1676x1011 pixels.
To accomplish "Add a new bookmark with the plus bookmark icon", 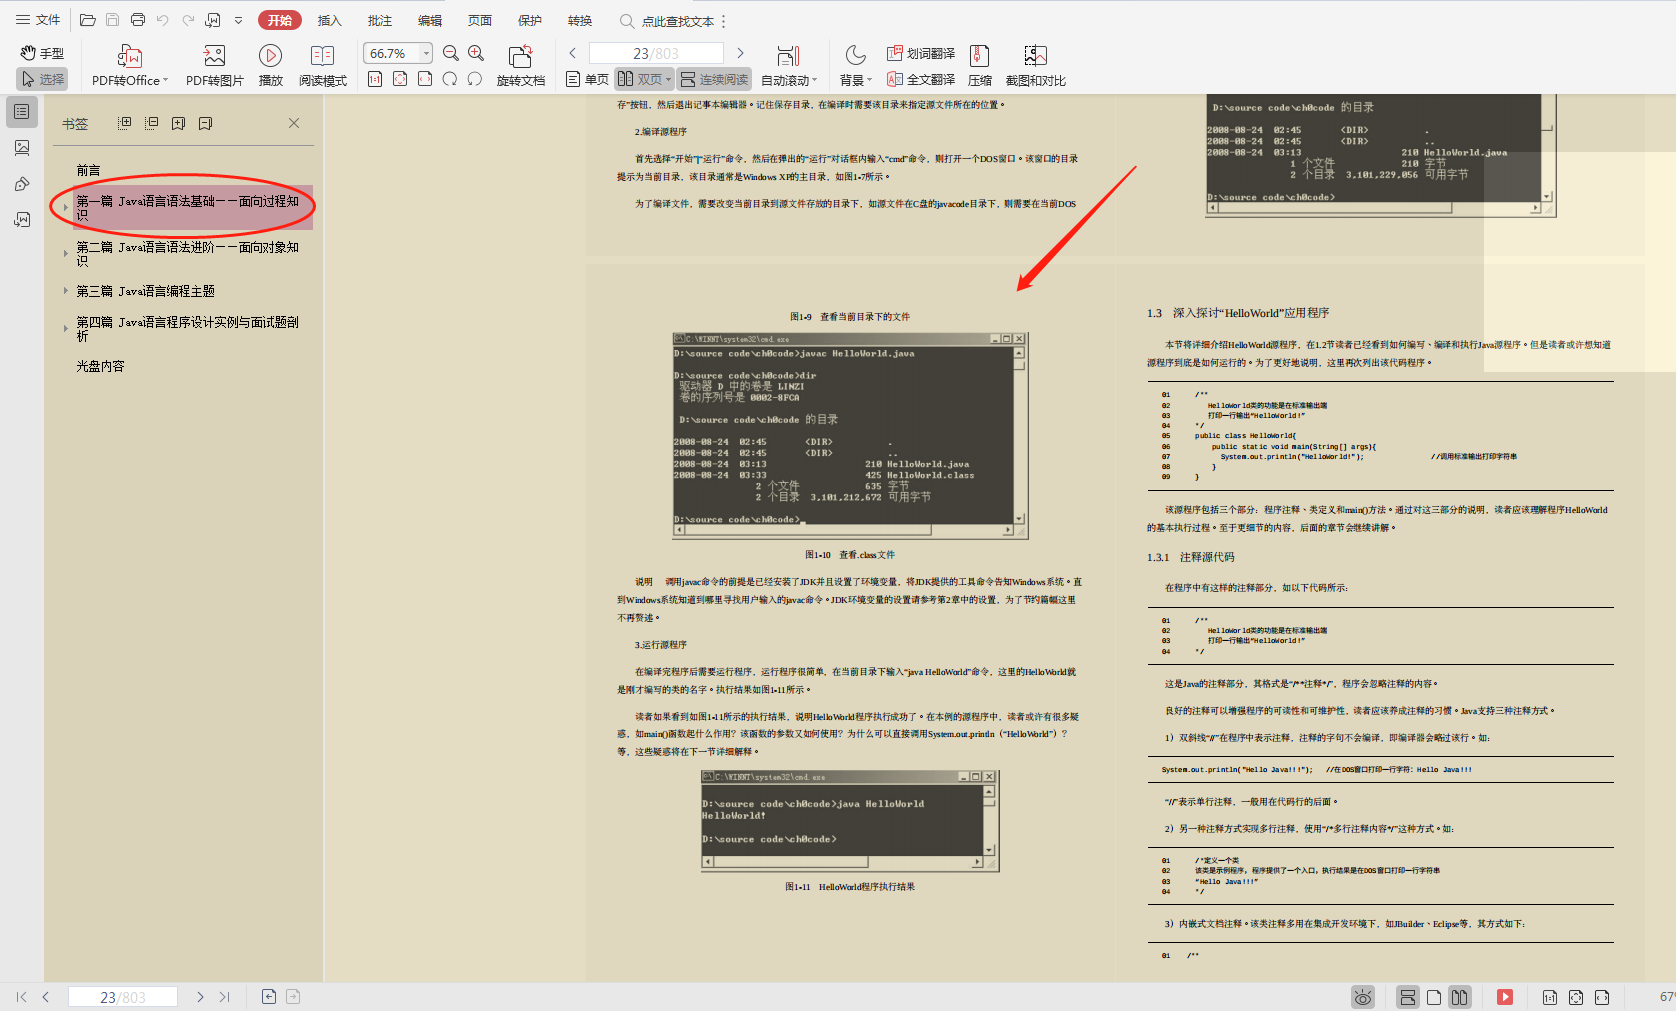I will [178, 123].
